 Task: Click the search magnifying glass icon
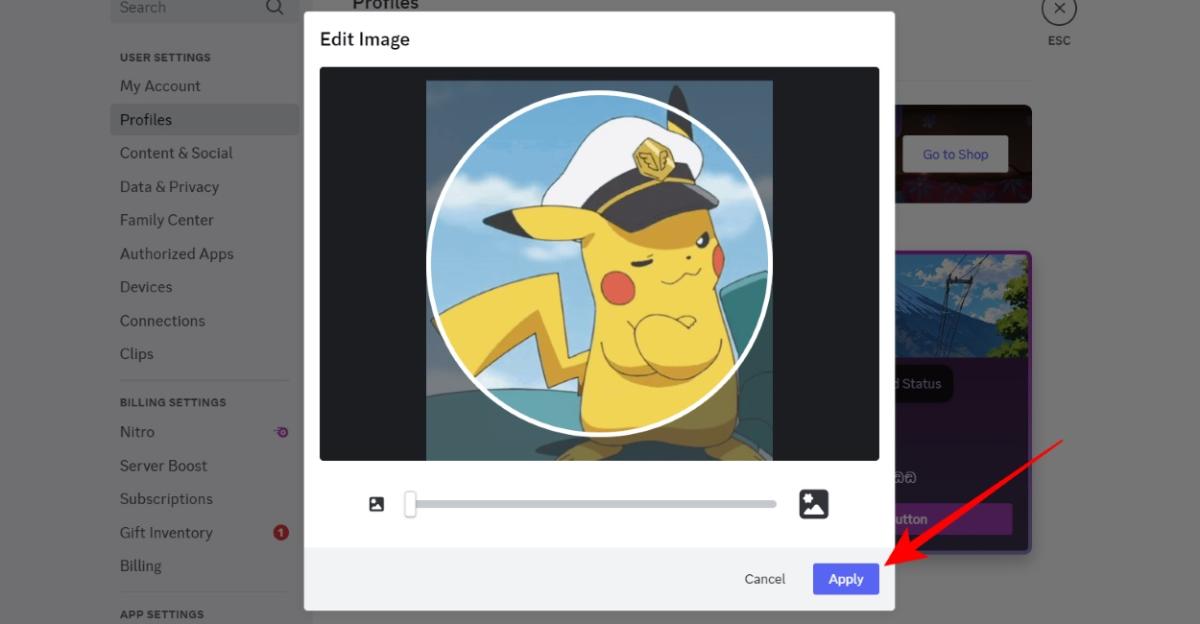pyautogui.click(x=274, y=7)
